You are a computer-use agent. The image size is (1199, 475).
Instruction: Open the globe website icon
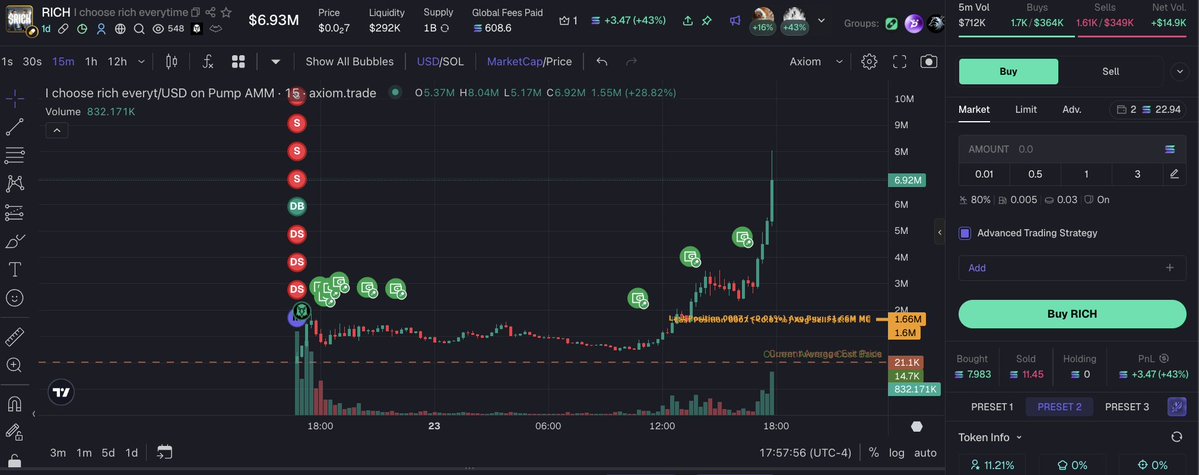click(120, 29)
